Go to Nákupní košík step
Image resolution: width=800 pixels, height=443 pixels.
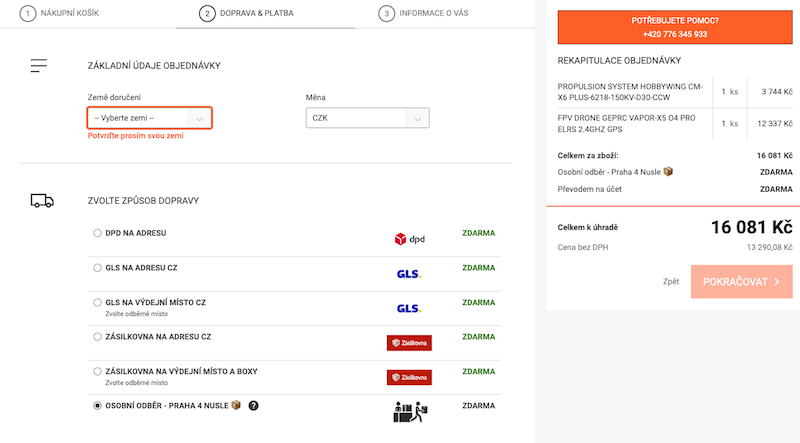point(59,13)
